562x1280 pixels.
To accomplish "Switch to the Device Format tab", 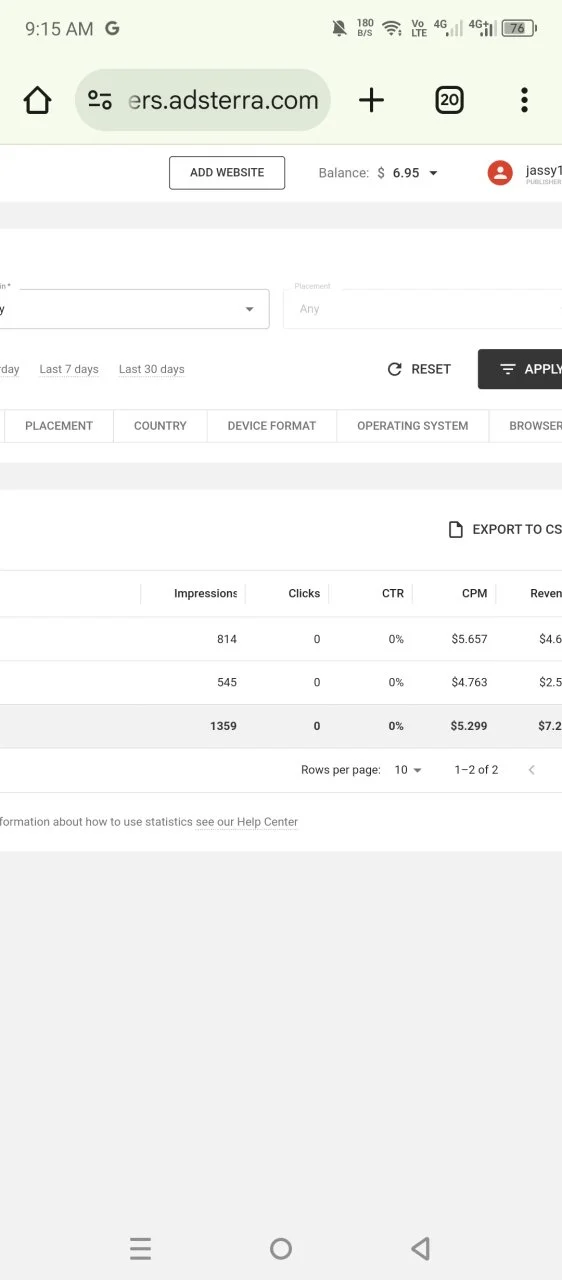I will coord(272,426).
